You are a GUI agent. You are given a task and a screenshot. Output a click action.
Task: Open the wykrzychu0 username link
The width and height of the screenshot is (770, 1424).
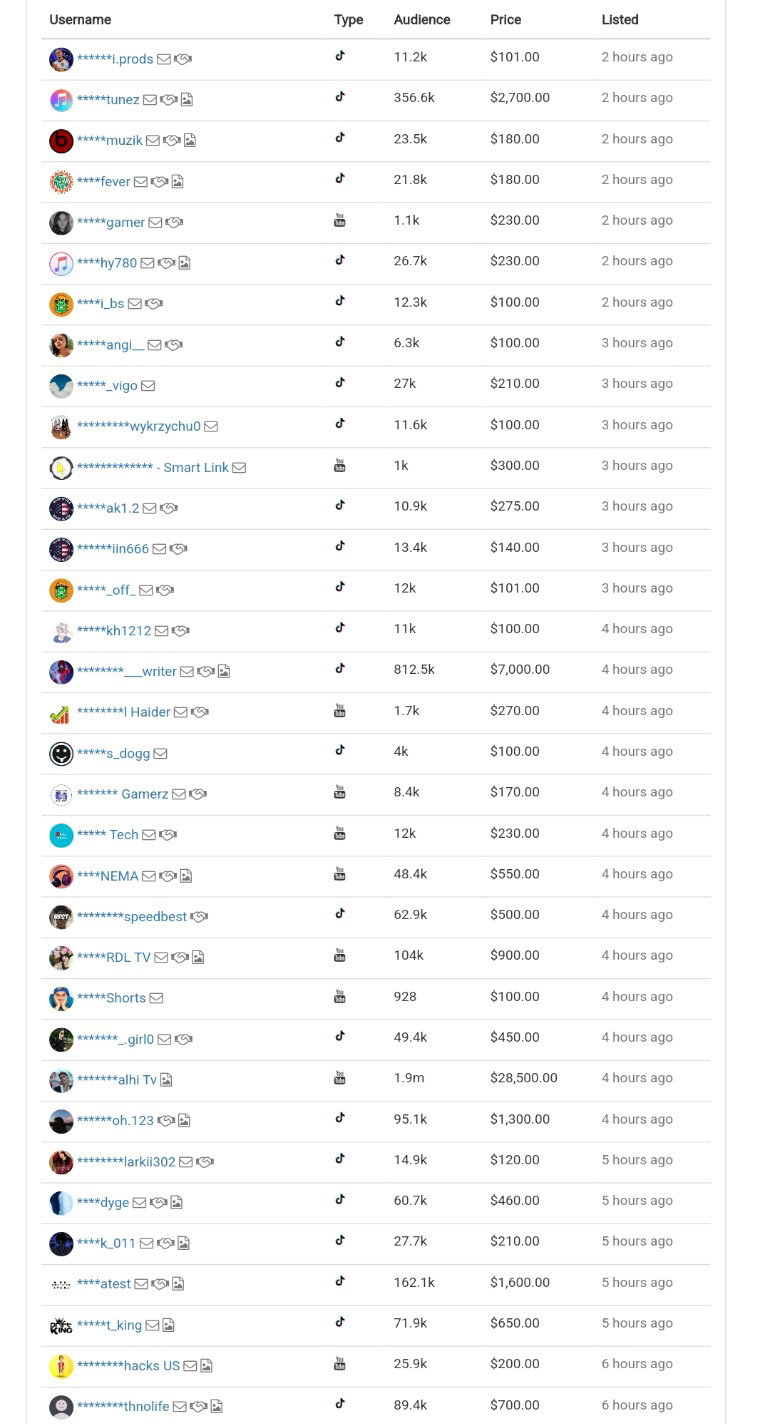(x=139, y=426)
